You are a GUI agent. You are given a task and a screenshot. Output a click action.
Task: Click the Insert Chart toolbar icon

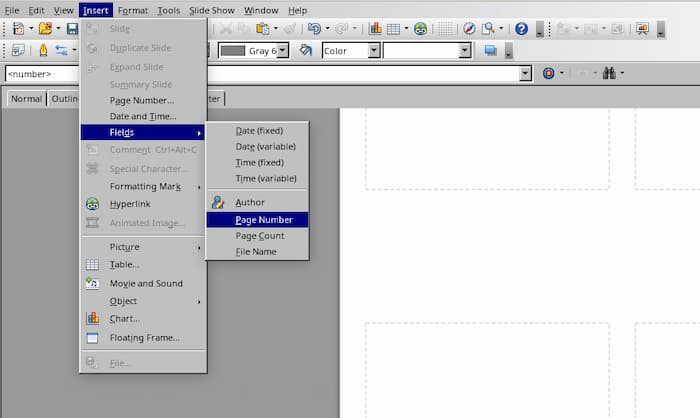[x=375, y=29]
